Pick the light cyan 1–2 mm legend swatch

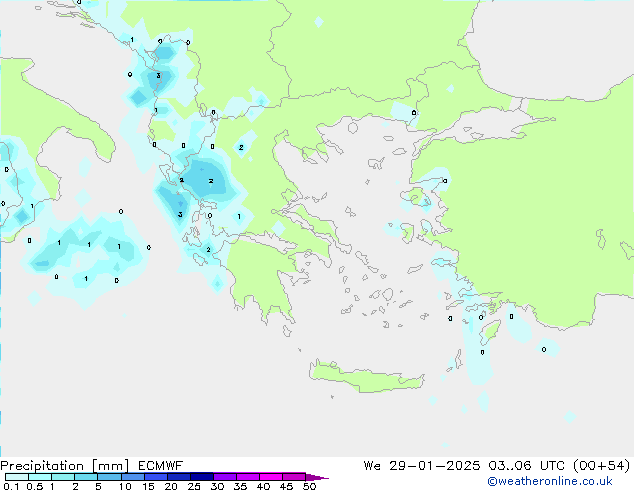63,477
